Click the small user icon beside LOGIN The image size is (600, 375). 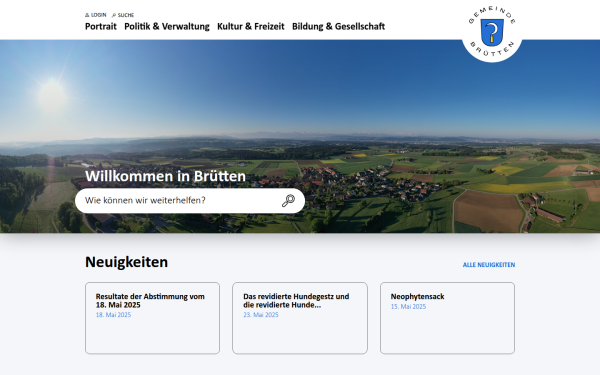87,15
